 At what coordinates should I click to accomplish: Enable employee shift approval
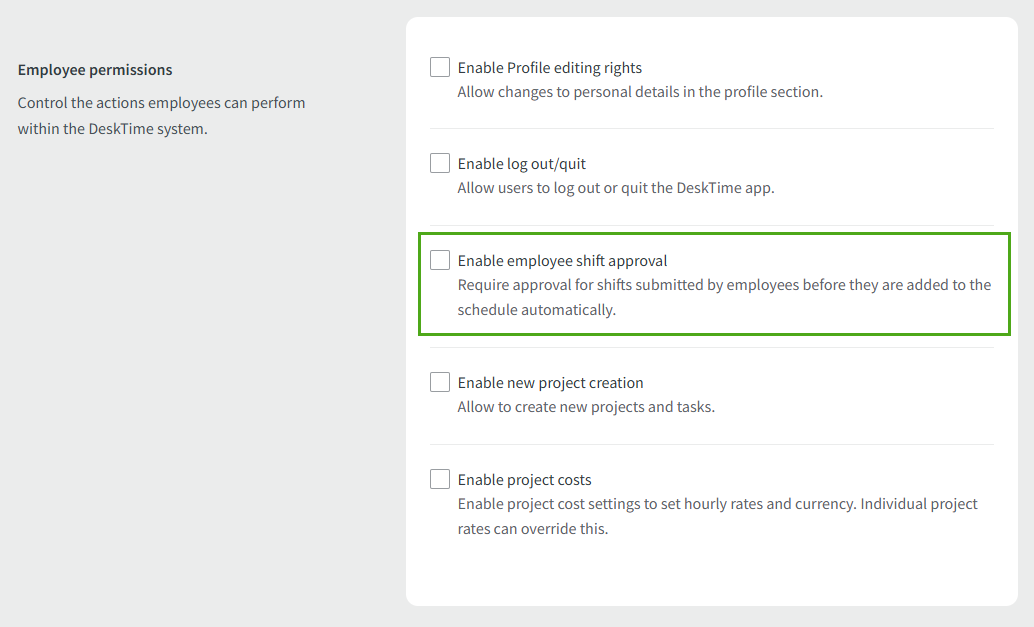pos(440,259)
